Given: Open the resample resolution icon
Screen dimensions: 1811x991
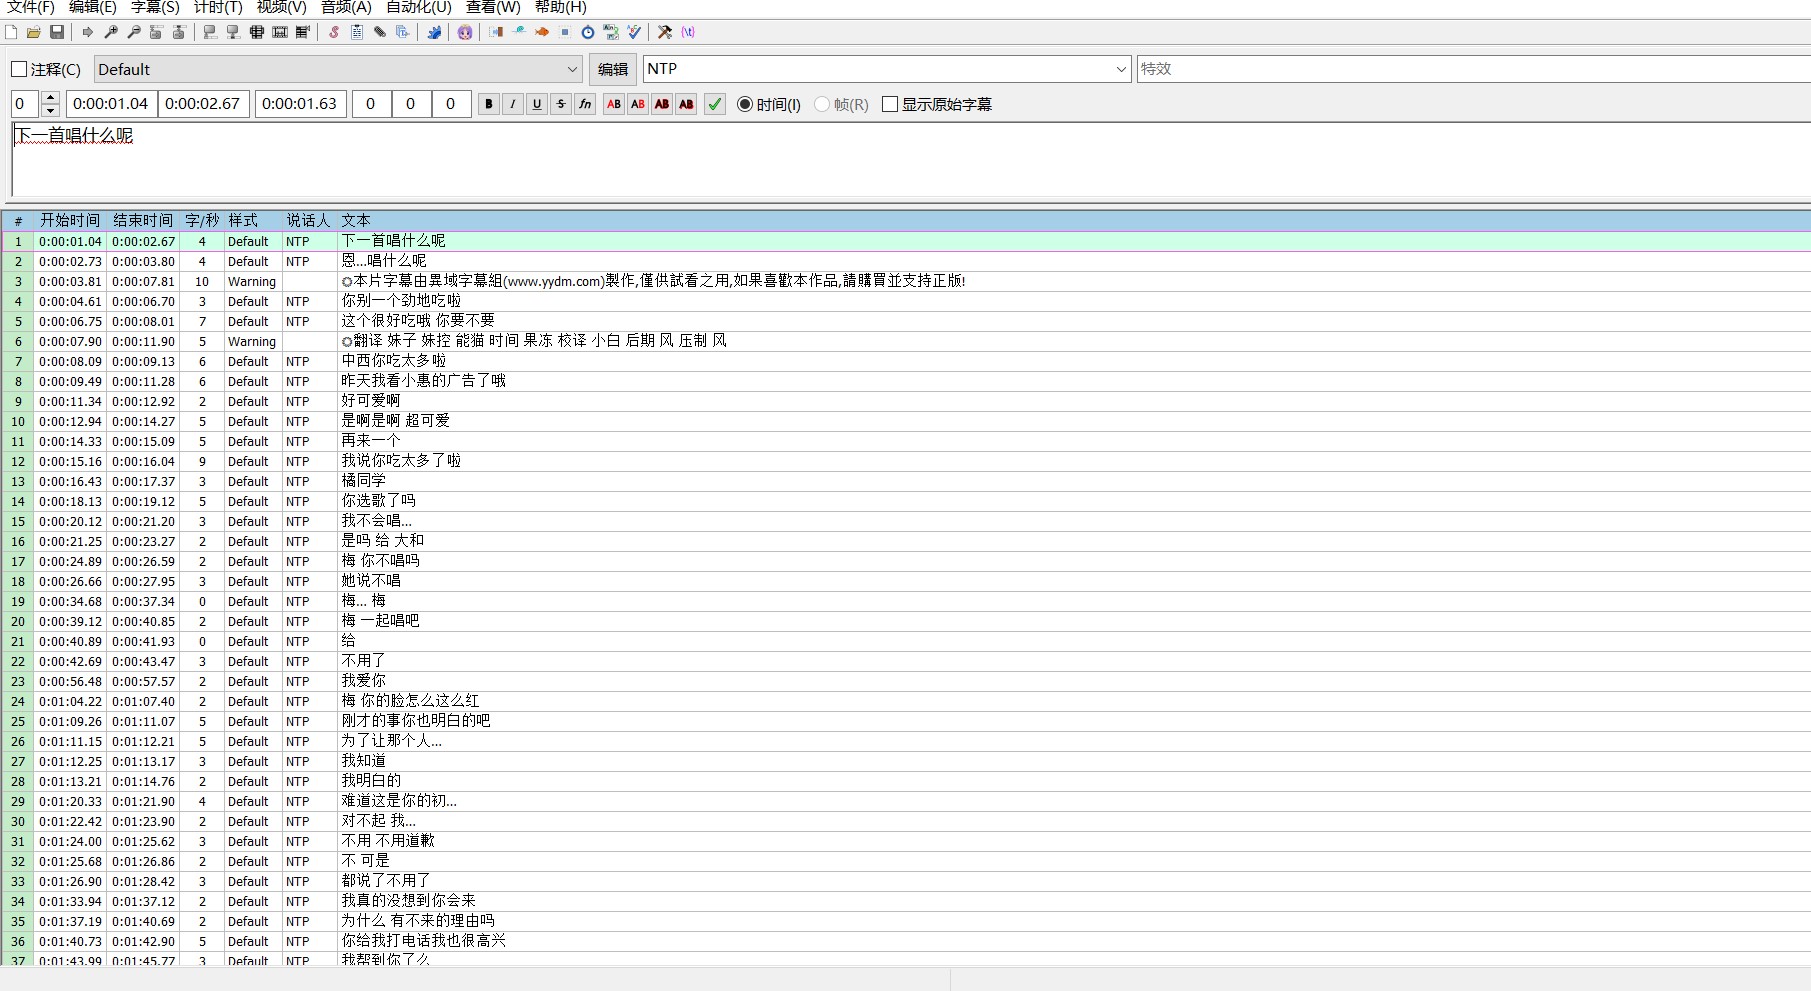Looking at the screenshot, I should (565, 32).
